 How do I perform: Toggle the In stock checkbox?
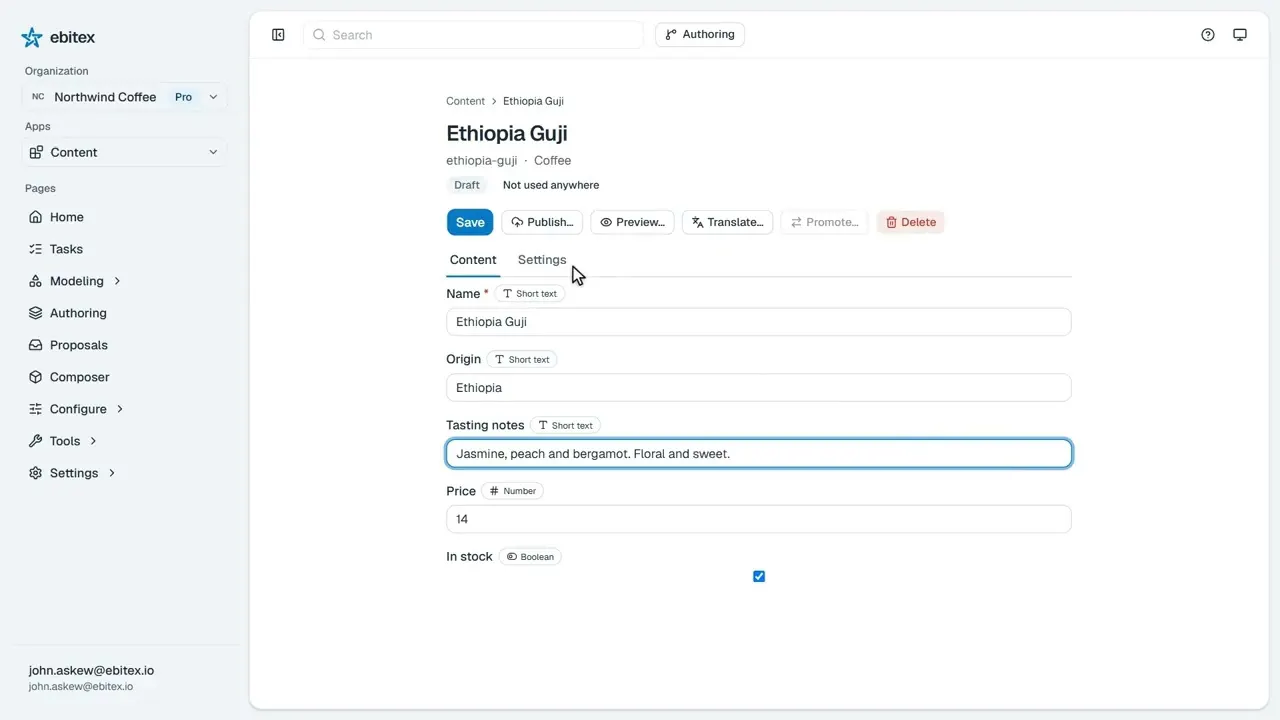759,576
